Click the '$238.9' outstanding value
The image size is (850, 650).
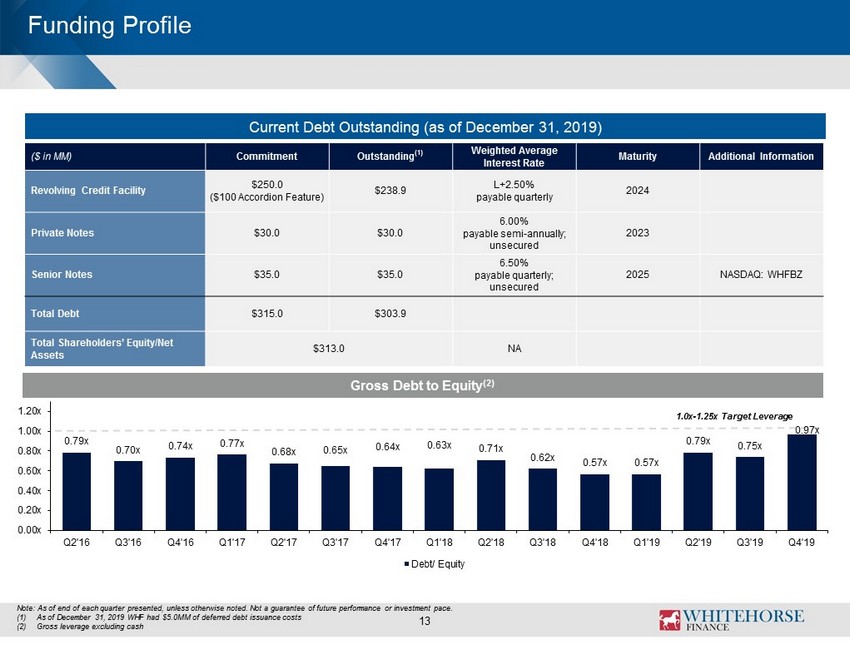[x=390, y=191]
